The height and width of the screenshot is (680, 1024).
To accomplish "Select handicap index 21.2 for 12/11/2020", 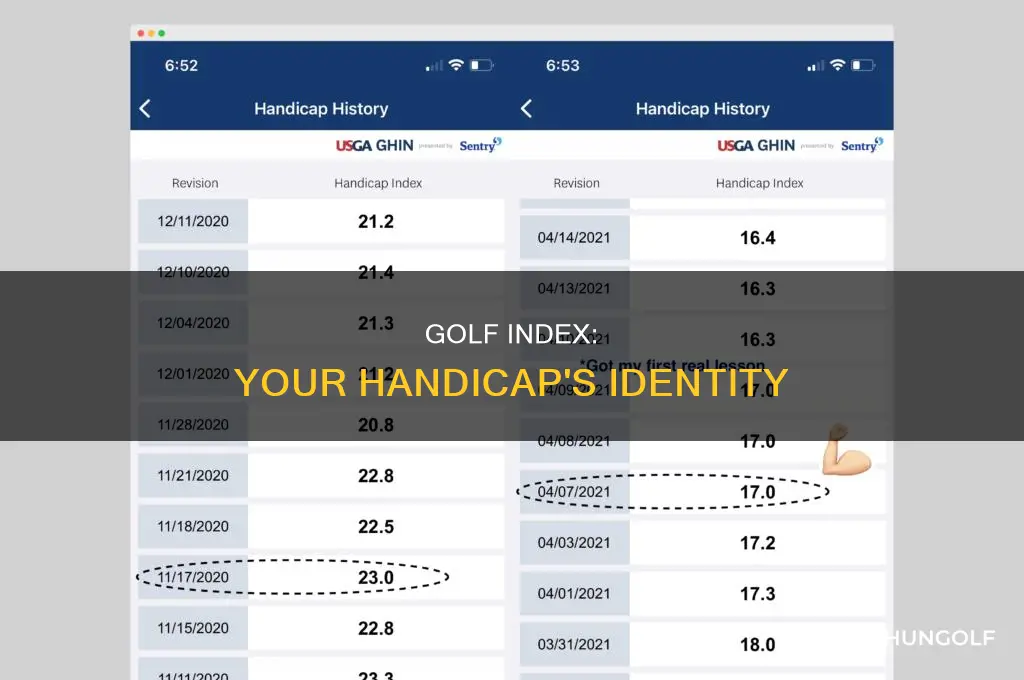I will [x=376, y=221].
